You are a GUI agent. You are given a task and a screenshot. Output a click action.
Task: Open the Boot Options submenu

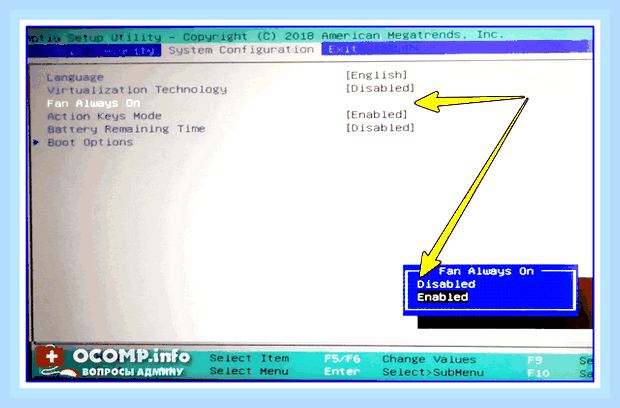[90, 142]
